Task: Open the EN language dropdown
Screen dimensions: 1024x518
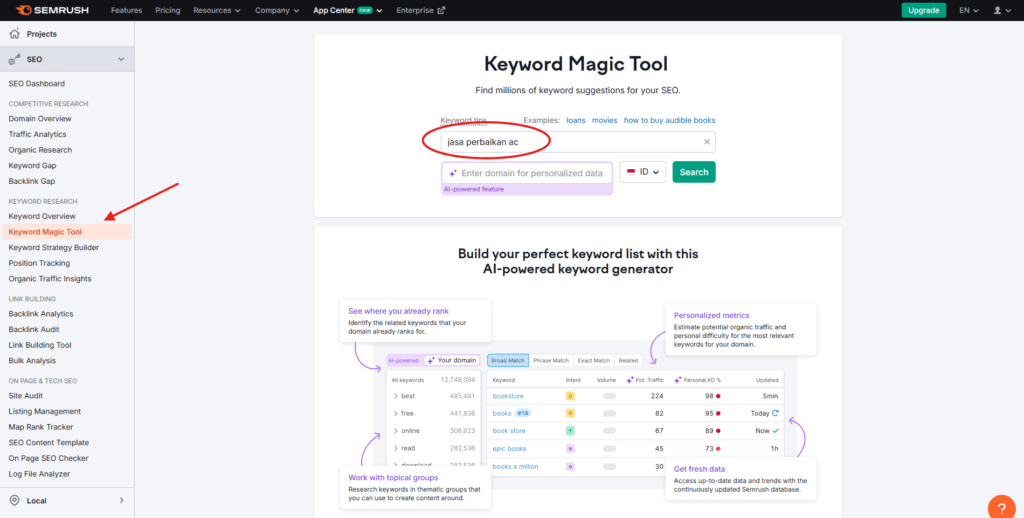Action: pyautogui.click(x=968, y=10)
